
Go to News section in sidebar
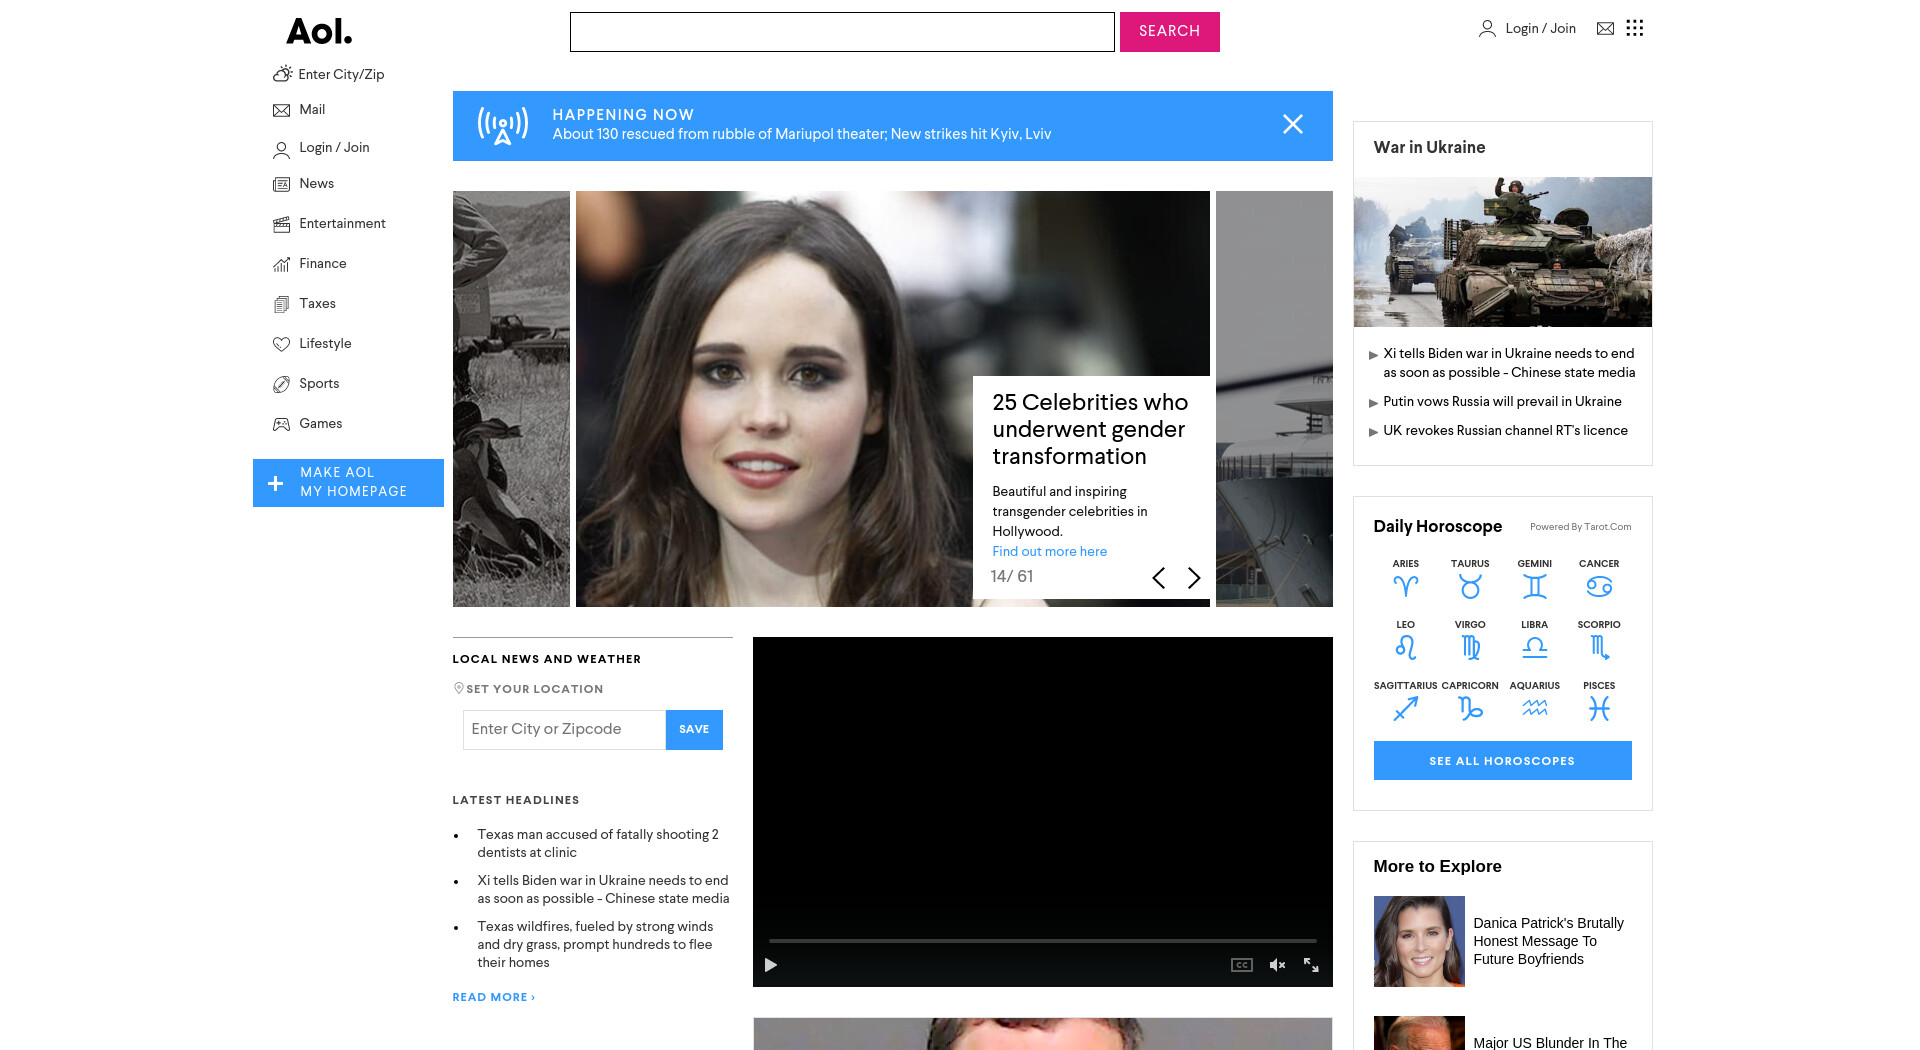click(x=303, y=184)
